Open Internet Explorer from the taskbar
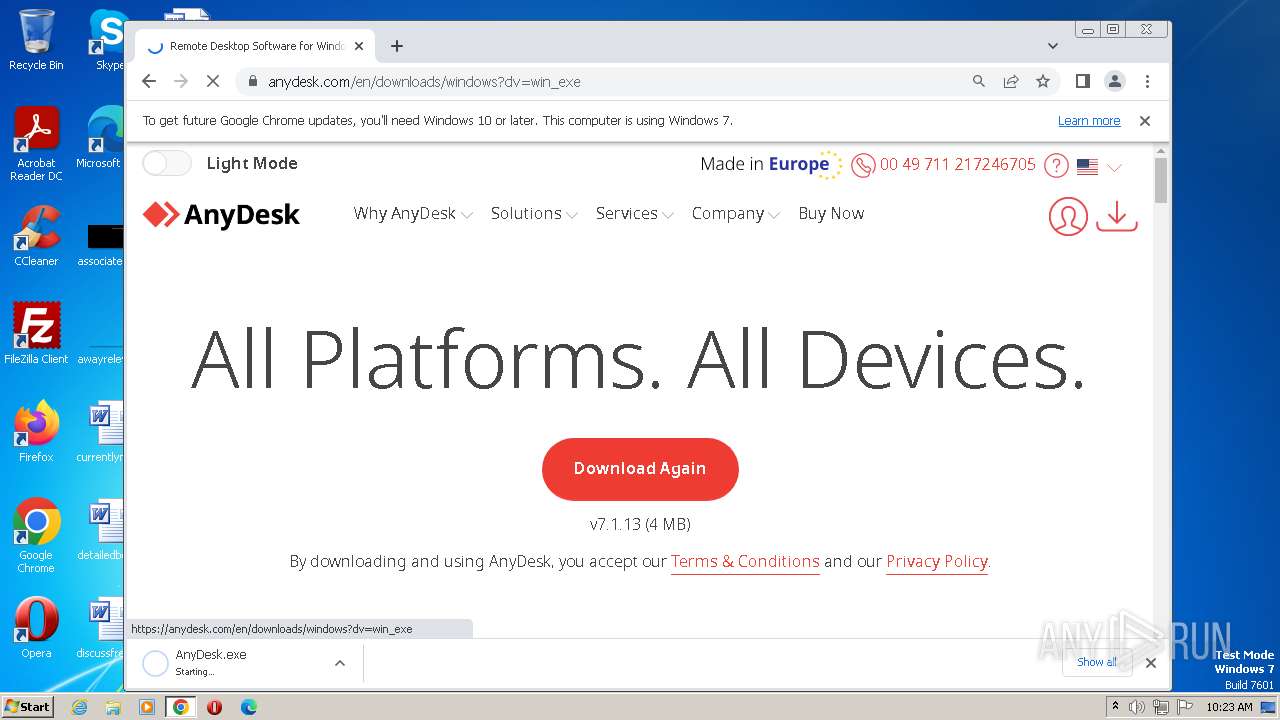 79,707
